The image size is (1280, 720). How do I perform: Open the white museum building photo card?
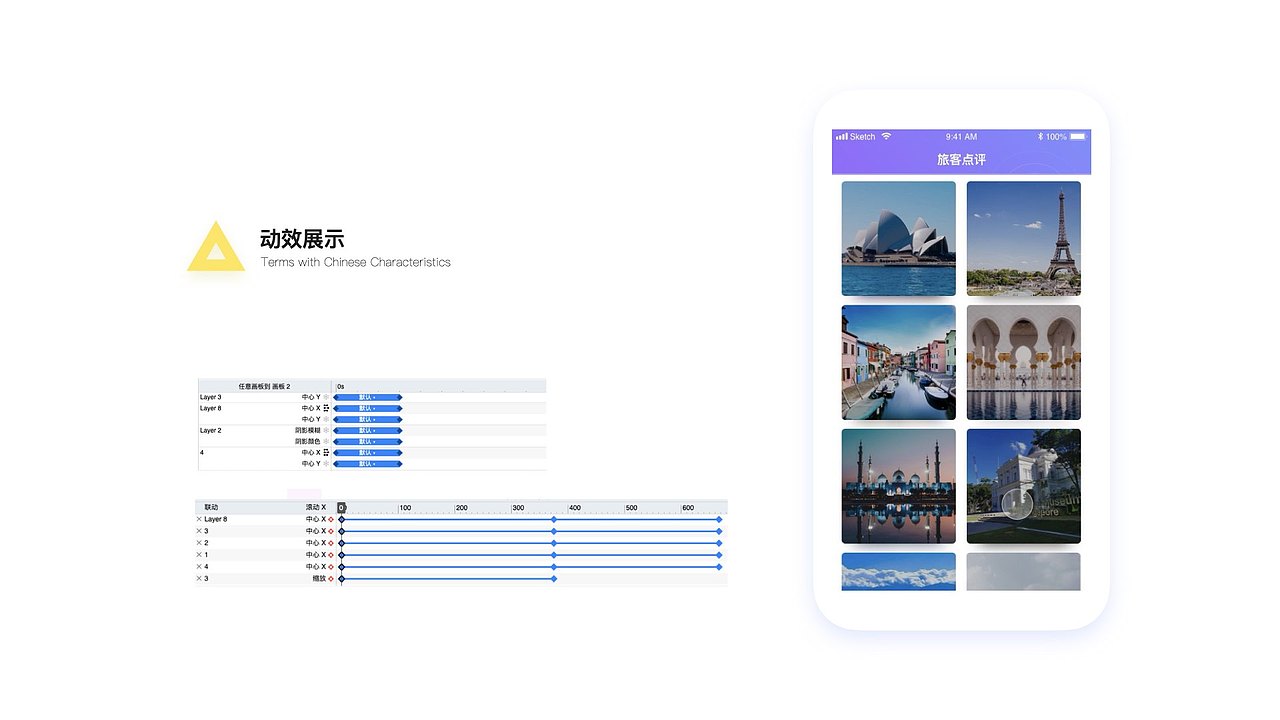click(1023, 486)
